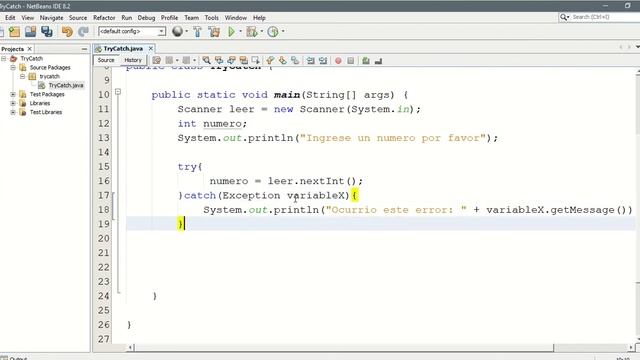Image resolution: width=640 pixels, height=360 pixels.
Task: Open the Source menu
Action: pos(78,18)
